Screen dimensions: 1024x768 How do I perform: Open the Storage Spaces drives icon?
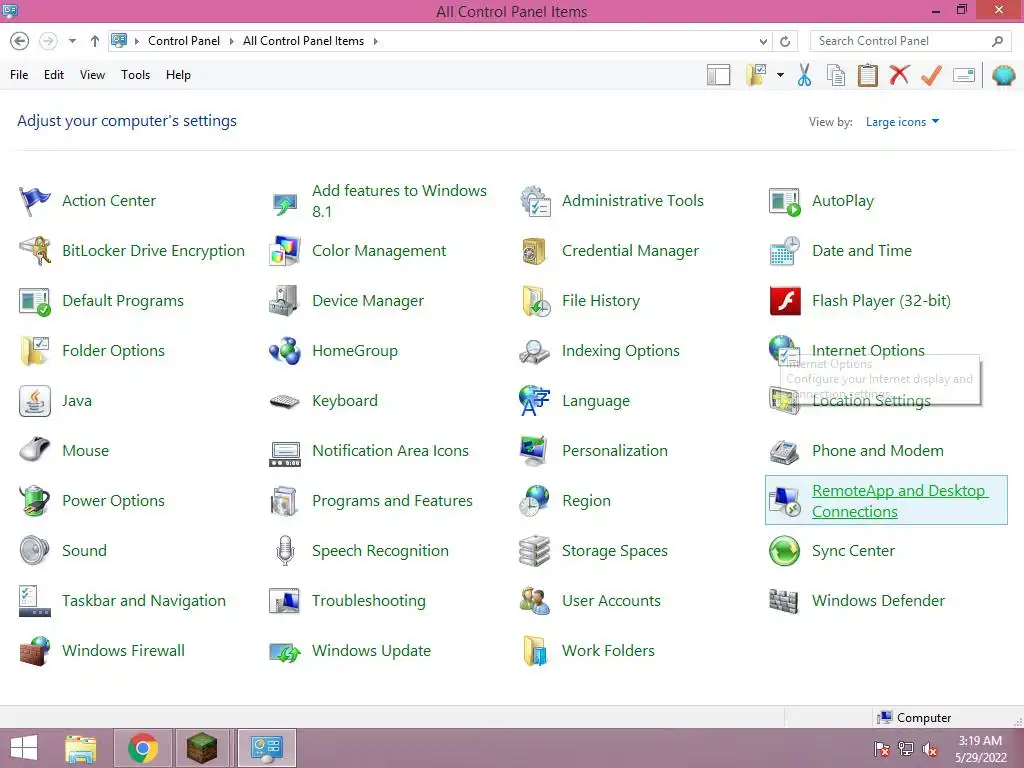pos(535,551)
